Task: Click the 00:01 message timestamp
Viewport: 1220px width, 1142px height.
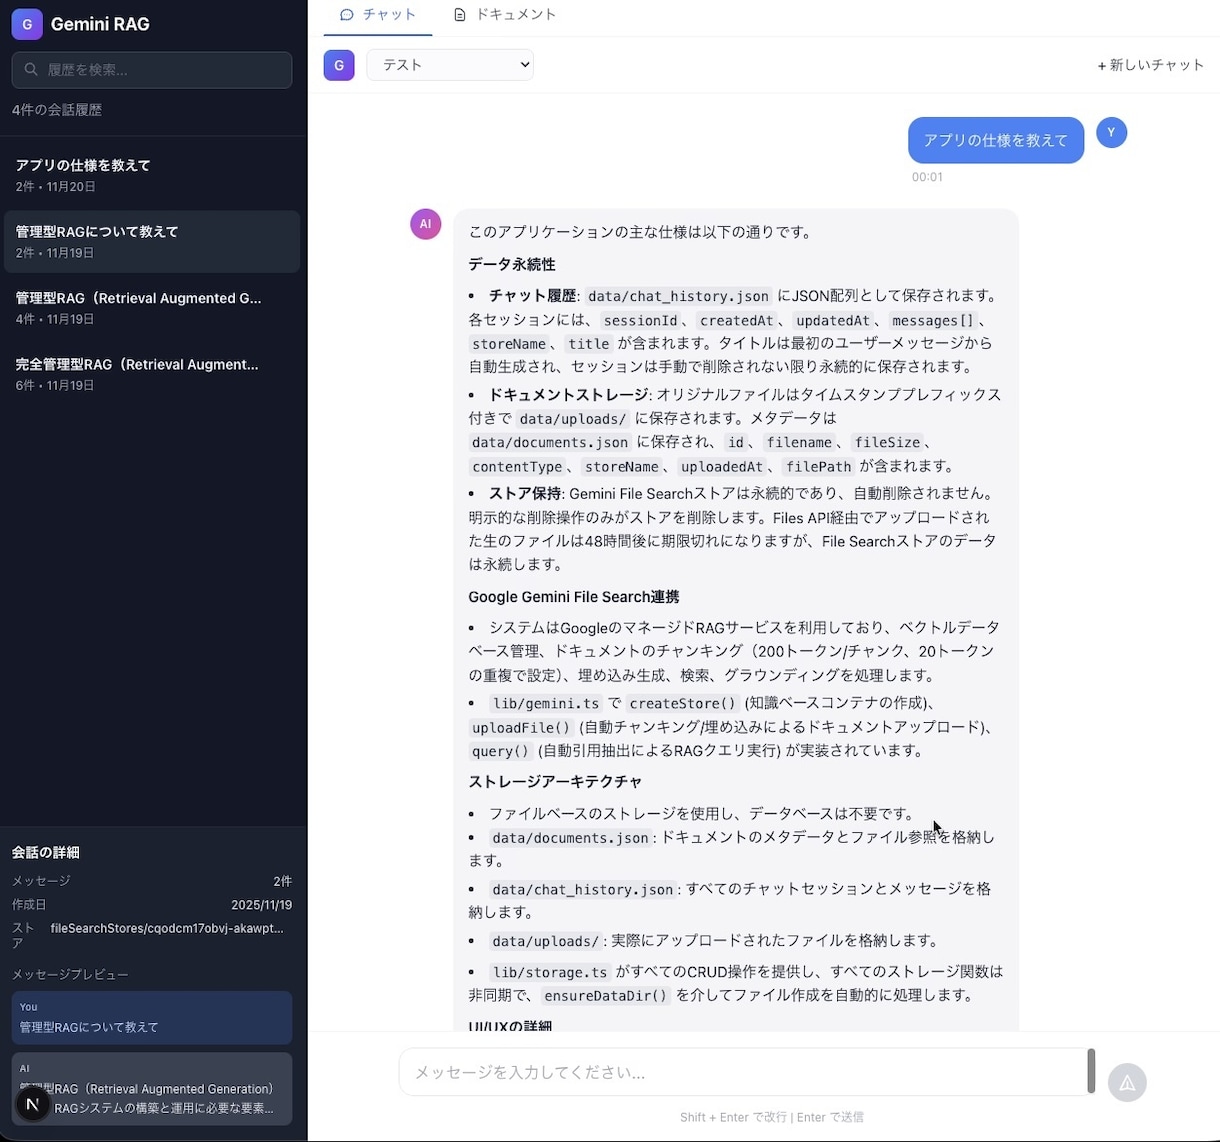Action: pyautogui.click(x=927, y=177)
